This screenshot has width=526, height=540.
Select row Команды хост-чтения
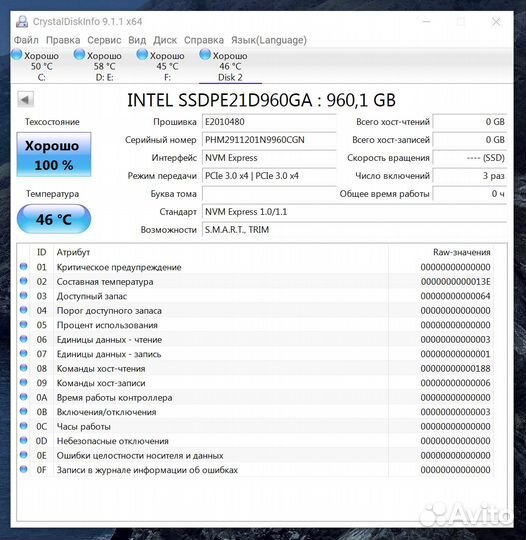coord(255,368)
